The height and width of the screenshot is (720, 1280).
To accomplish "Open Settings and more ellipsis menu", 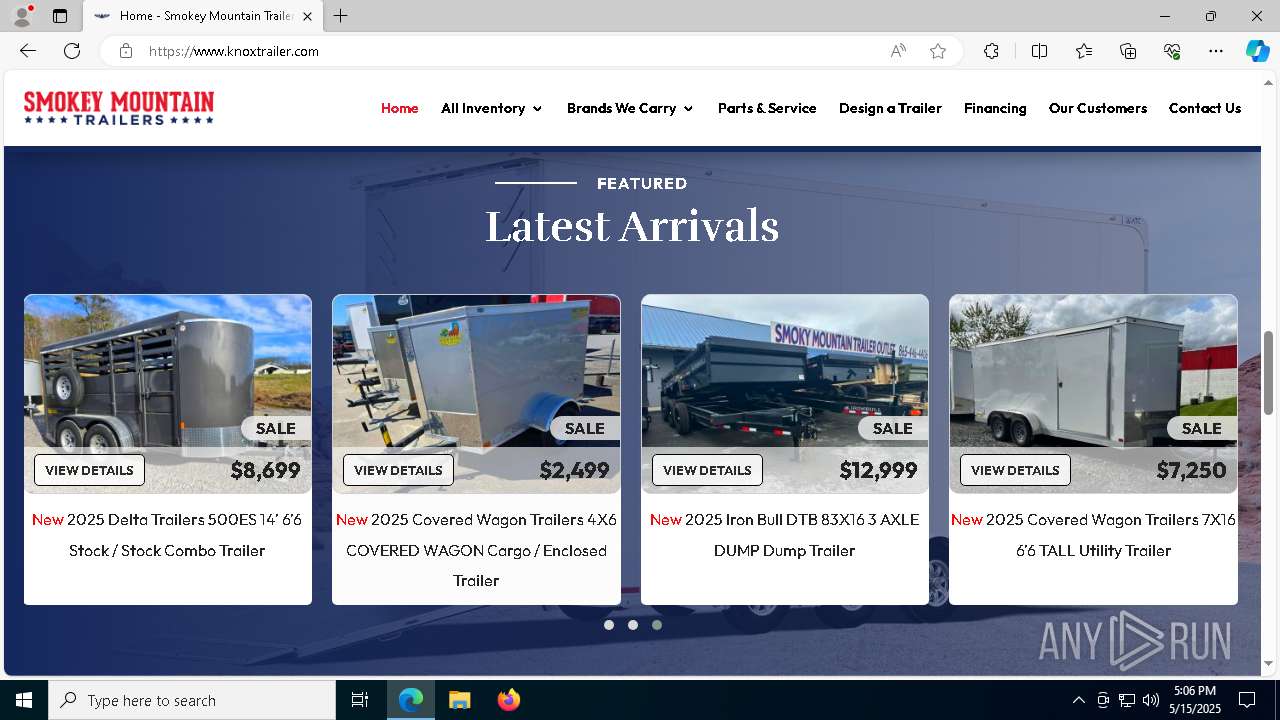I will (x=1216, y=51).
